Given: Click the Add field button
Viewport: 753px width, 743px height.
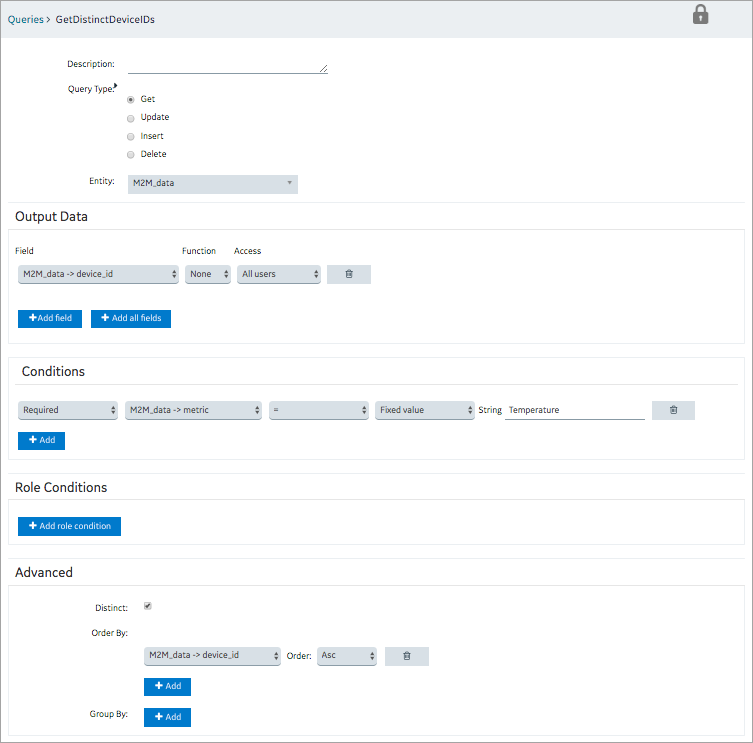Looking at the screenshot, I should [x=50, y=318].
